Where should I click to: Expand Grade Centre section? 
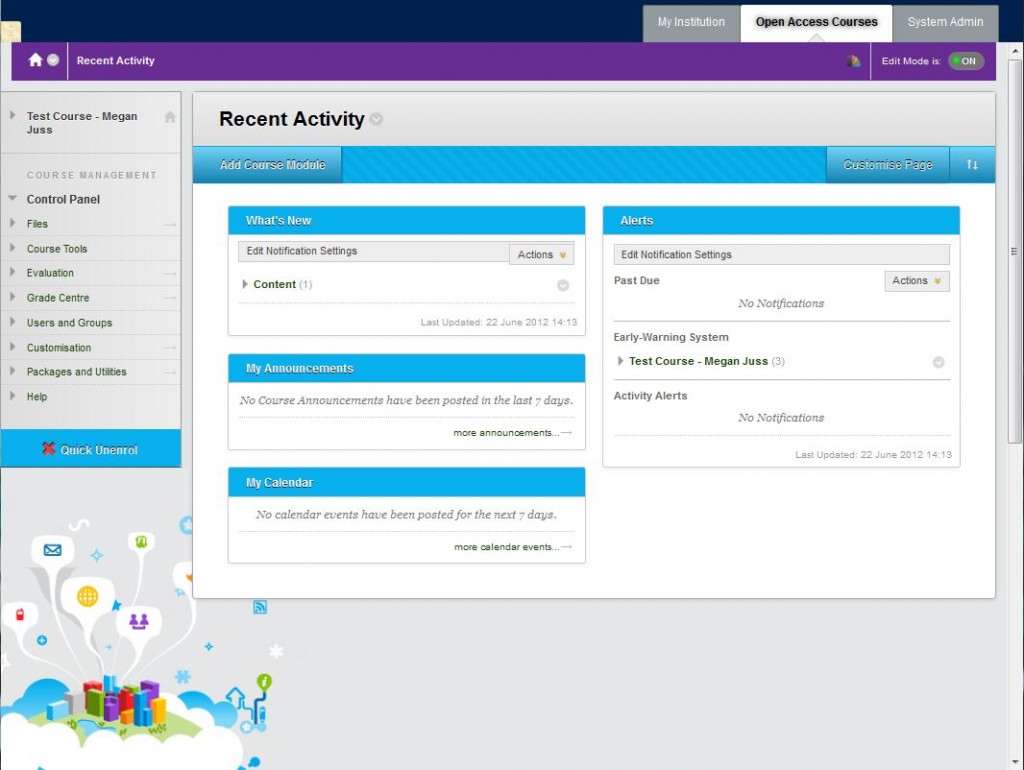(x=12, y=297)
